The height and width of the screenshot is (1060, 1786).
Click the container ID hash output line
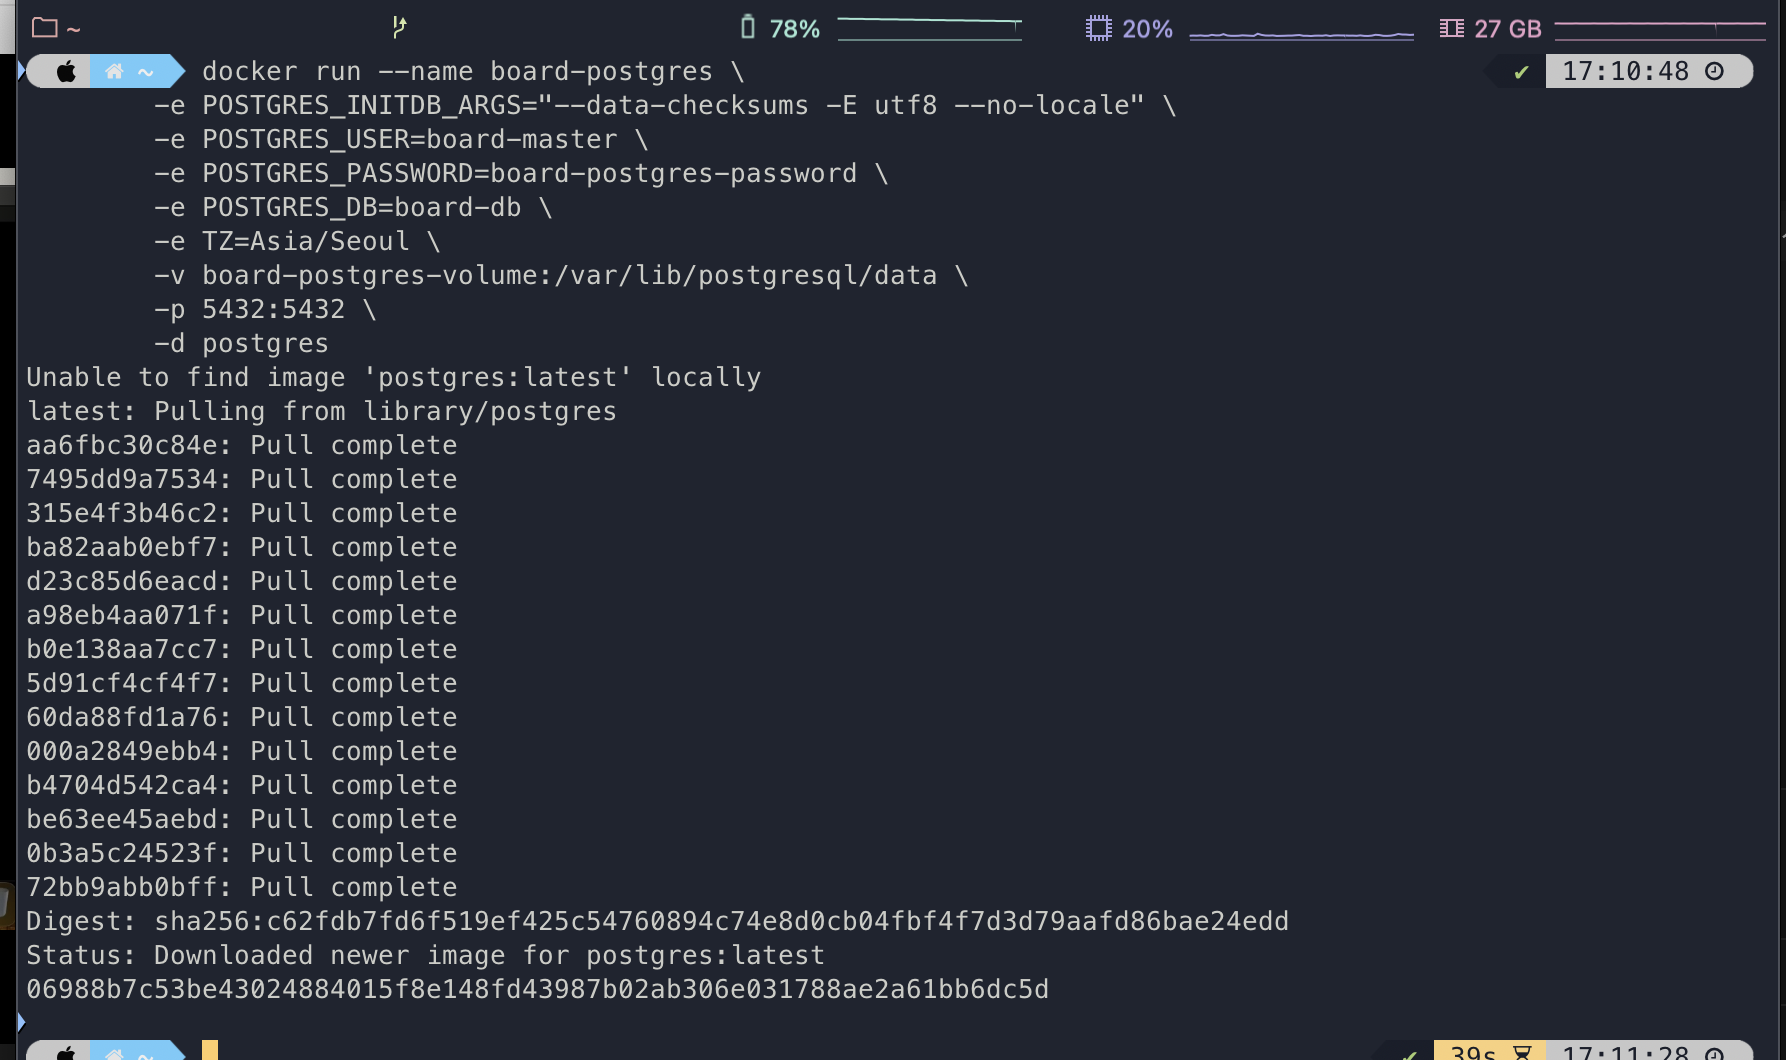tap(537, 989)
